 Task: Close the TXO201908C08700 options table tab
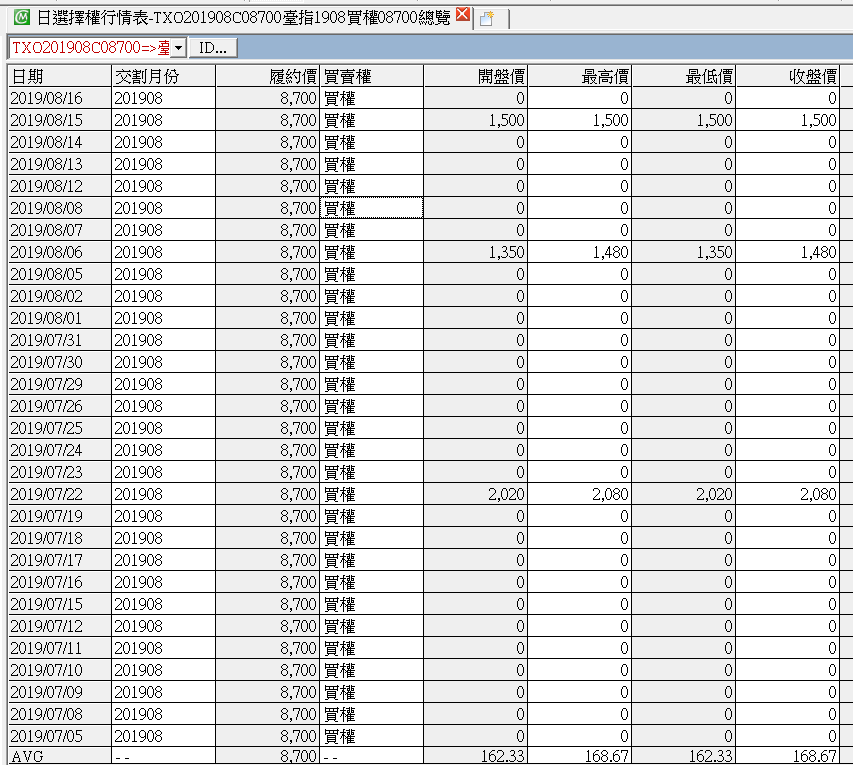tap(463, 15)
